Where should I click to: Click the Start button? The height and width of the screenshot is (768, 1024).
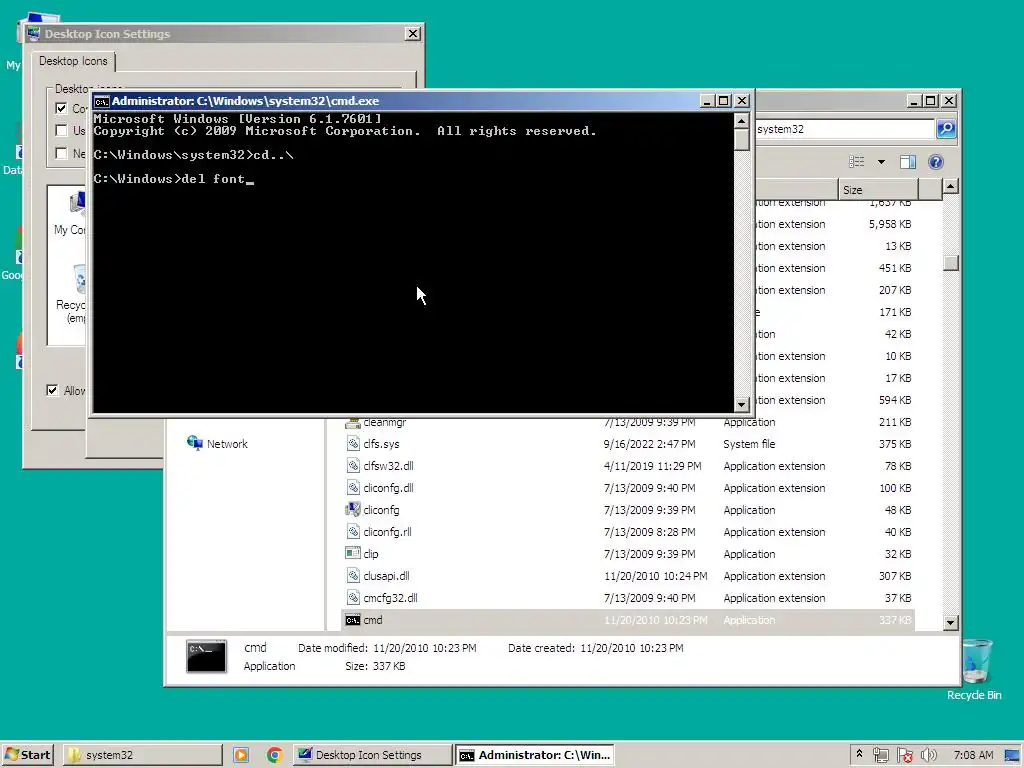pos(27,755)
